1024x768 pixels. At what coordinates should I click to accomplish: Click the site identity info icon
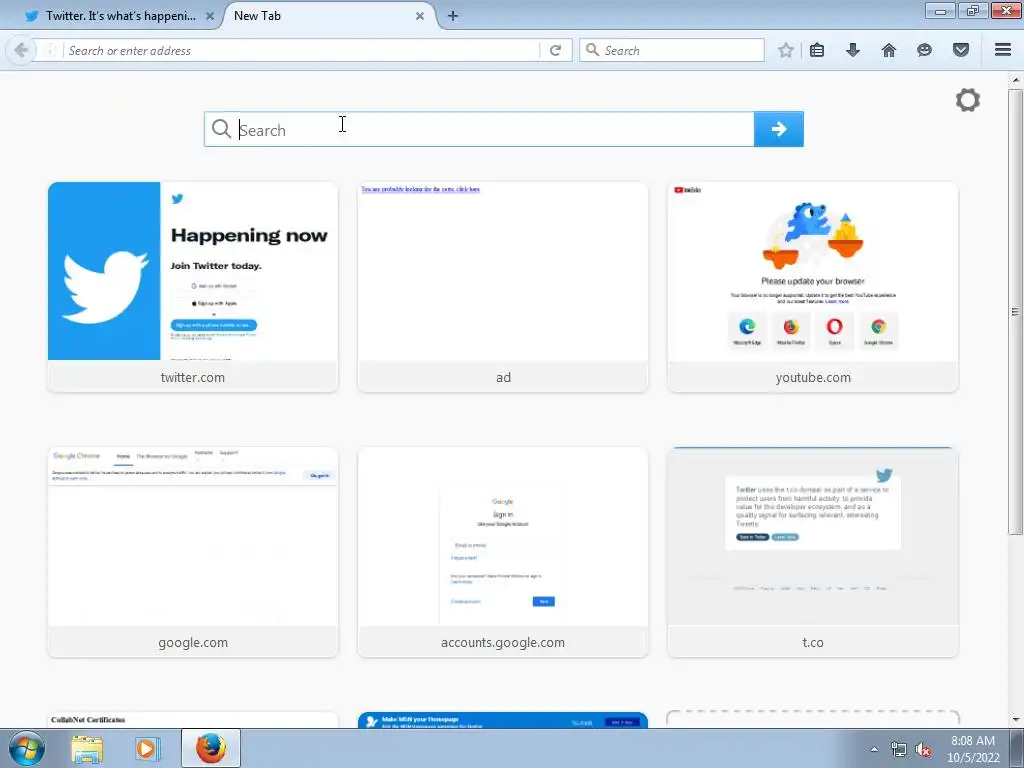pos(50,50)
